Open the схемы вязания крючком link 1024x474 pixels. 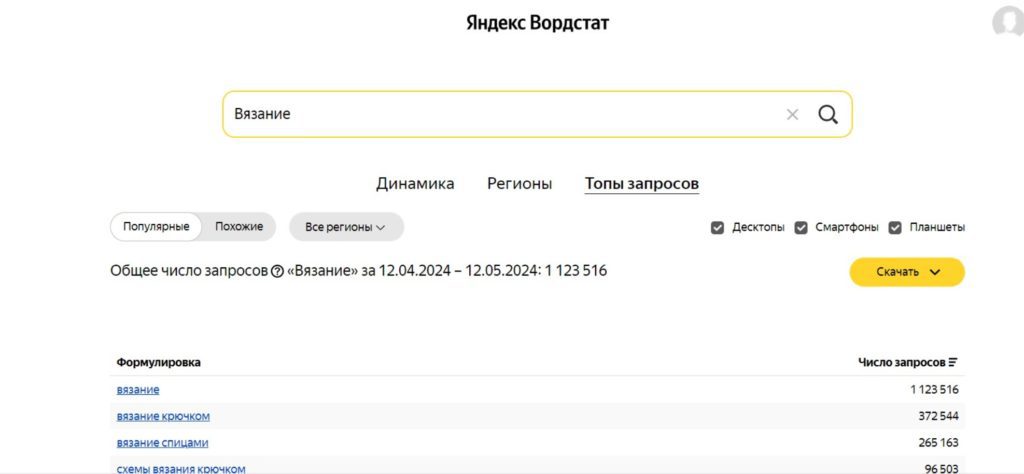point(181,468)
